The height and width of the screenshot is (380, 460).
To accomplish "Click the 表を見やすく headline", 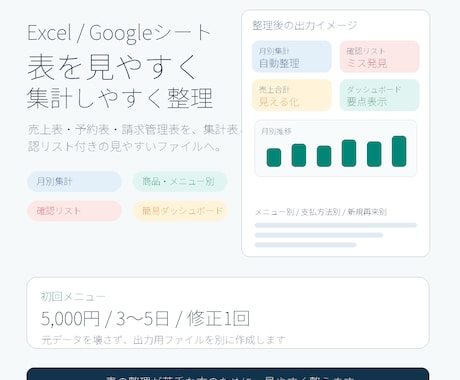I will tap(112, 67).
